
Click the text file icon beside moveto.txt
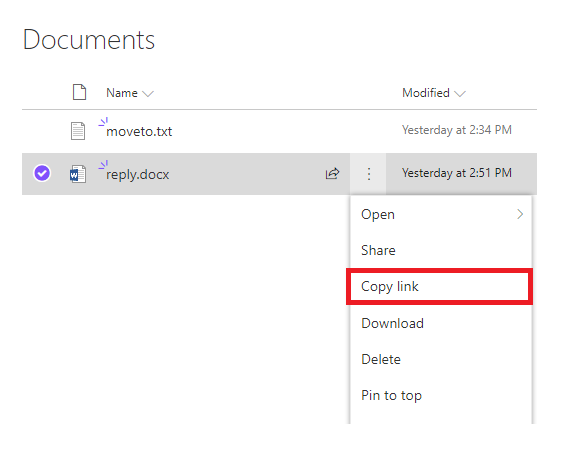78,131
